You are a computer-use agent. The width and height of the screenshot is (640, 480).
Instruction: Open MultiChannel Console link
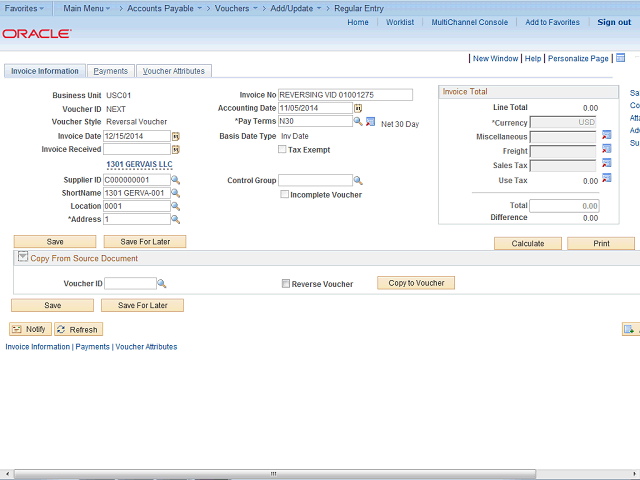pyautogui.click(x=470, y=22)
